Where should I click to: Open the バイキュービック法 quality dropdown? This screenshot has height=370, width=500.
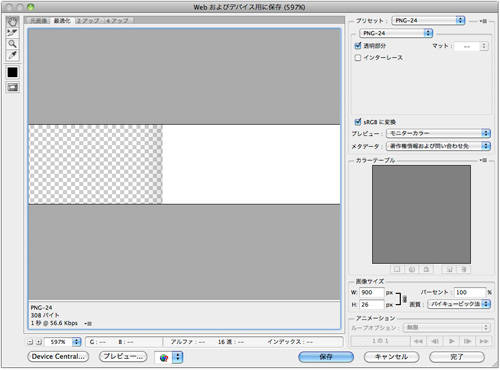tap(459, 304)
